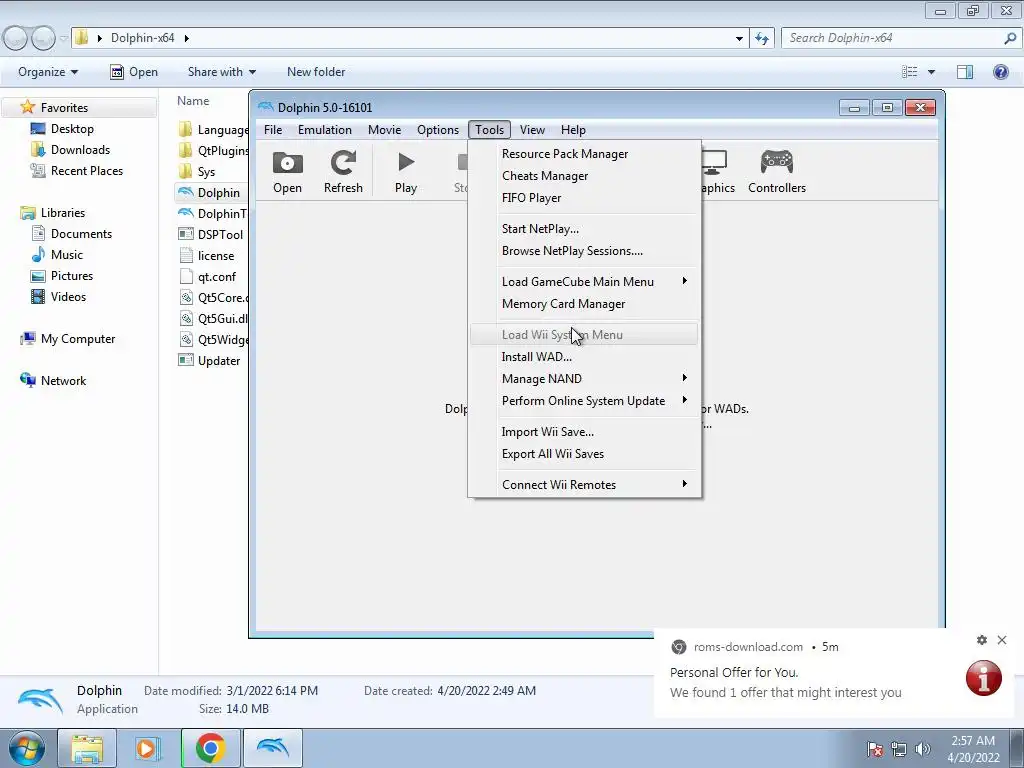Select the Qt5Gui dll file

pos(213,319)
